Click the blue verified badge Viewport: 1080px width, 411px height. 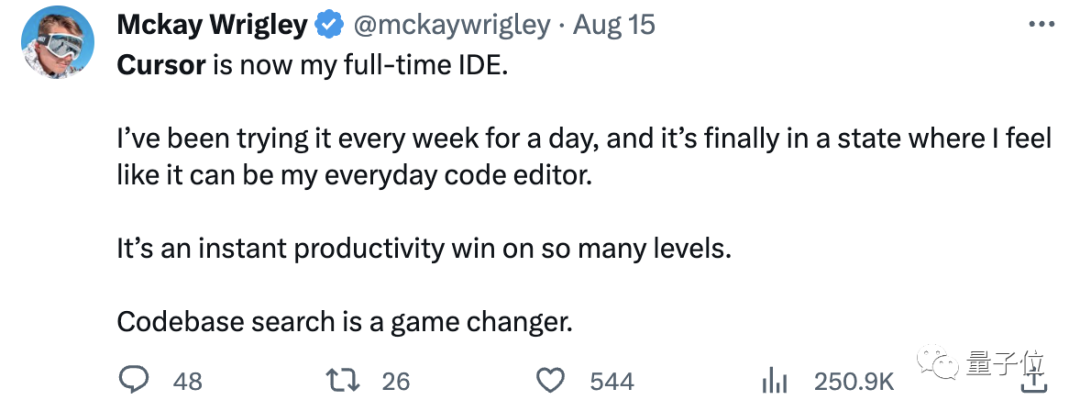click(x=329, y=26)
